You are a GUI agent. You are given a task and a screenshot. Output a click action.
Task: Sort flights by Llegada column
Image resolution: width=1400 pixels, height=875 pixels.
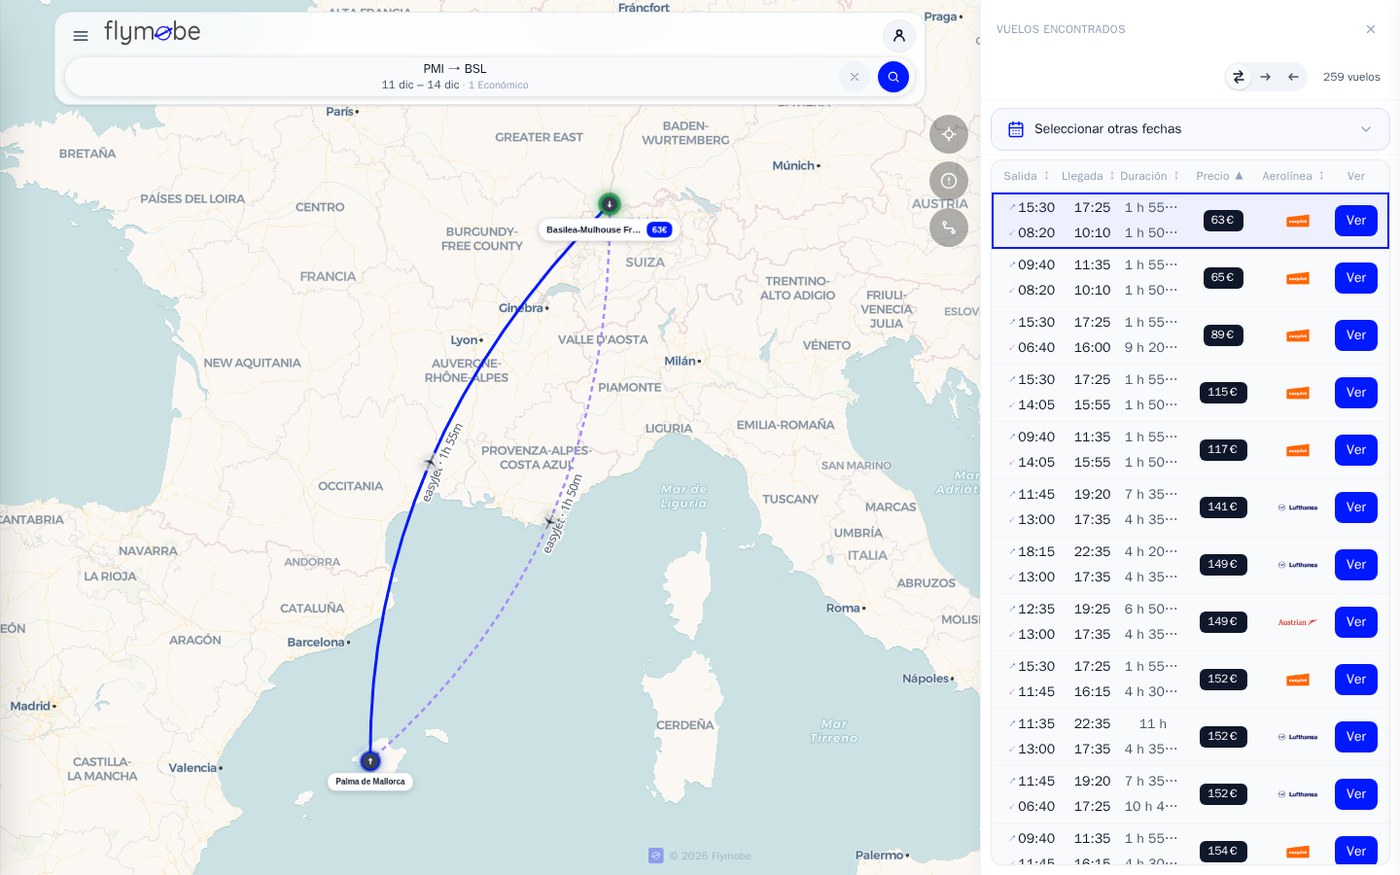tap(1088, 176)
